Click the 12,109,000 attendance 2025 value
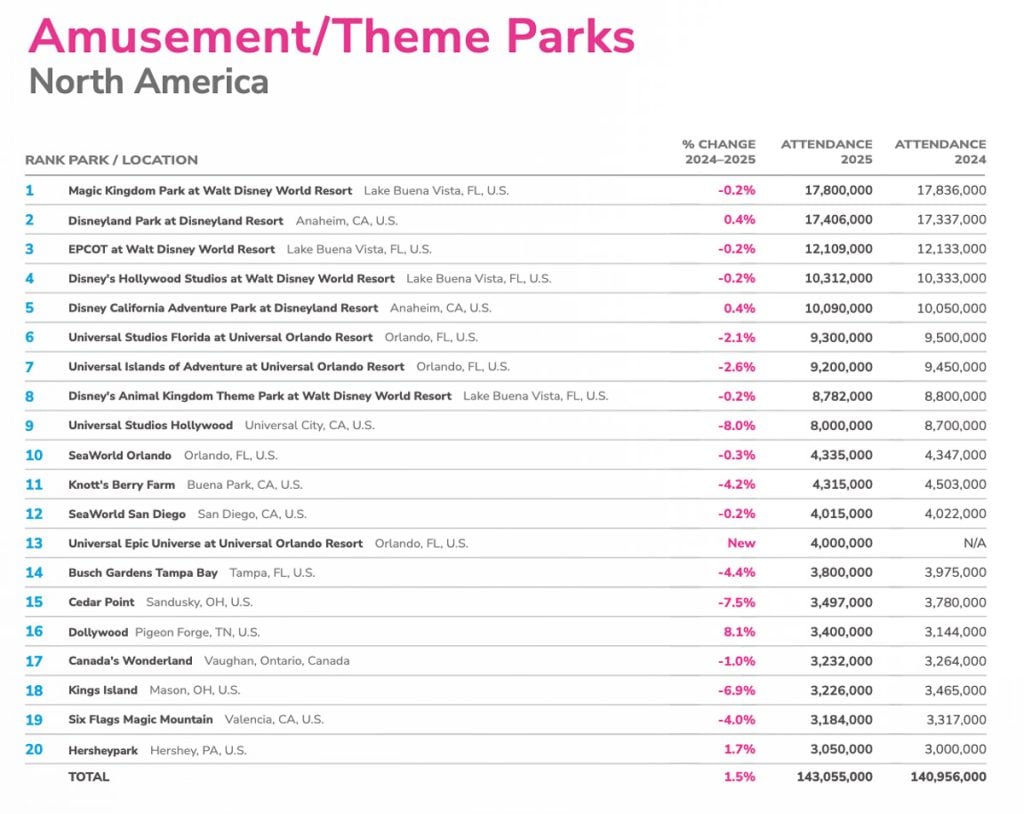Screen dimensions: 1024x814 (x=839, y=250)
